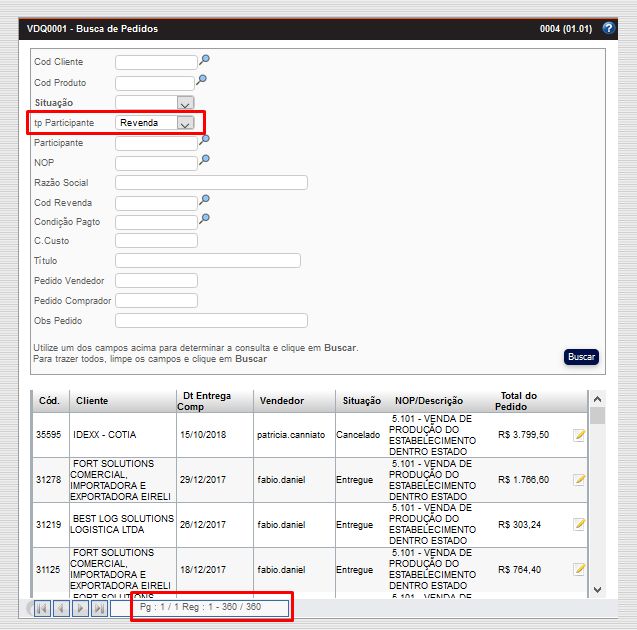Go to the first results page

coord(42,608)
